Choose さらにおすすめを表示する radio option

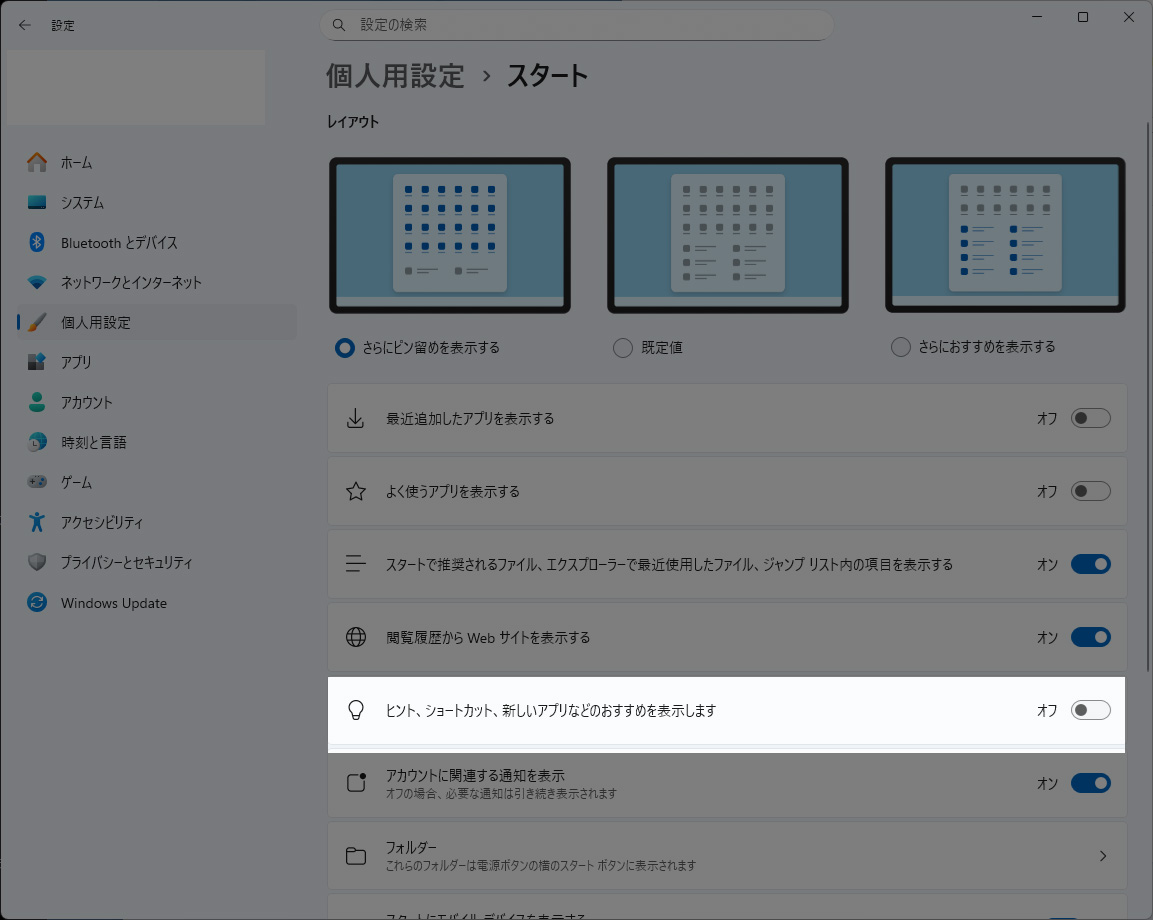pos(901,347)
